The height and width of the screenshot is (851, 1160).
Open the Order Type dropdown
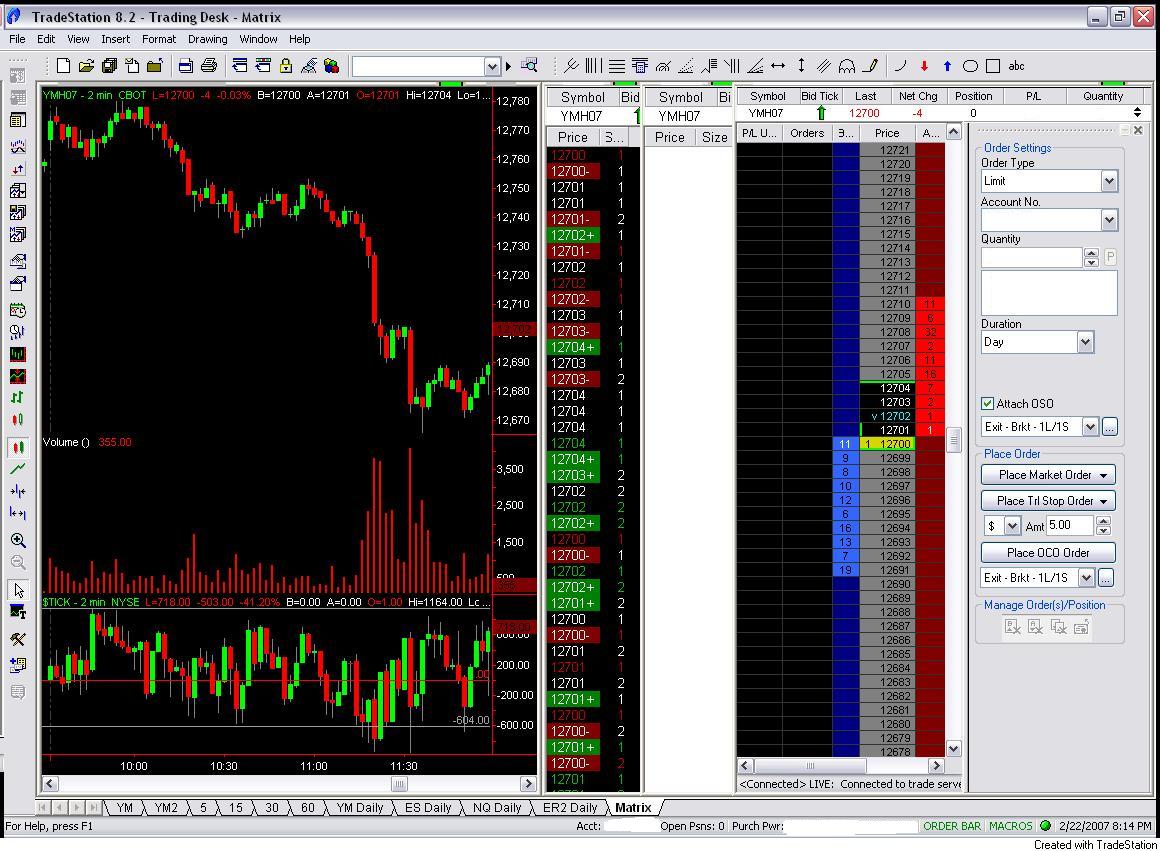(1108, 181)
